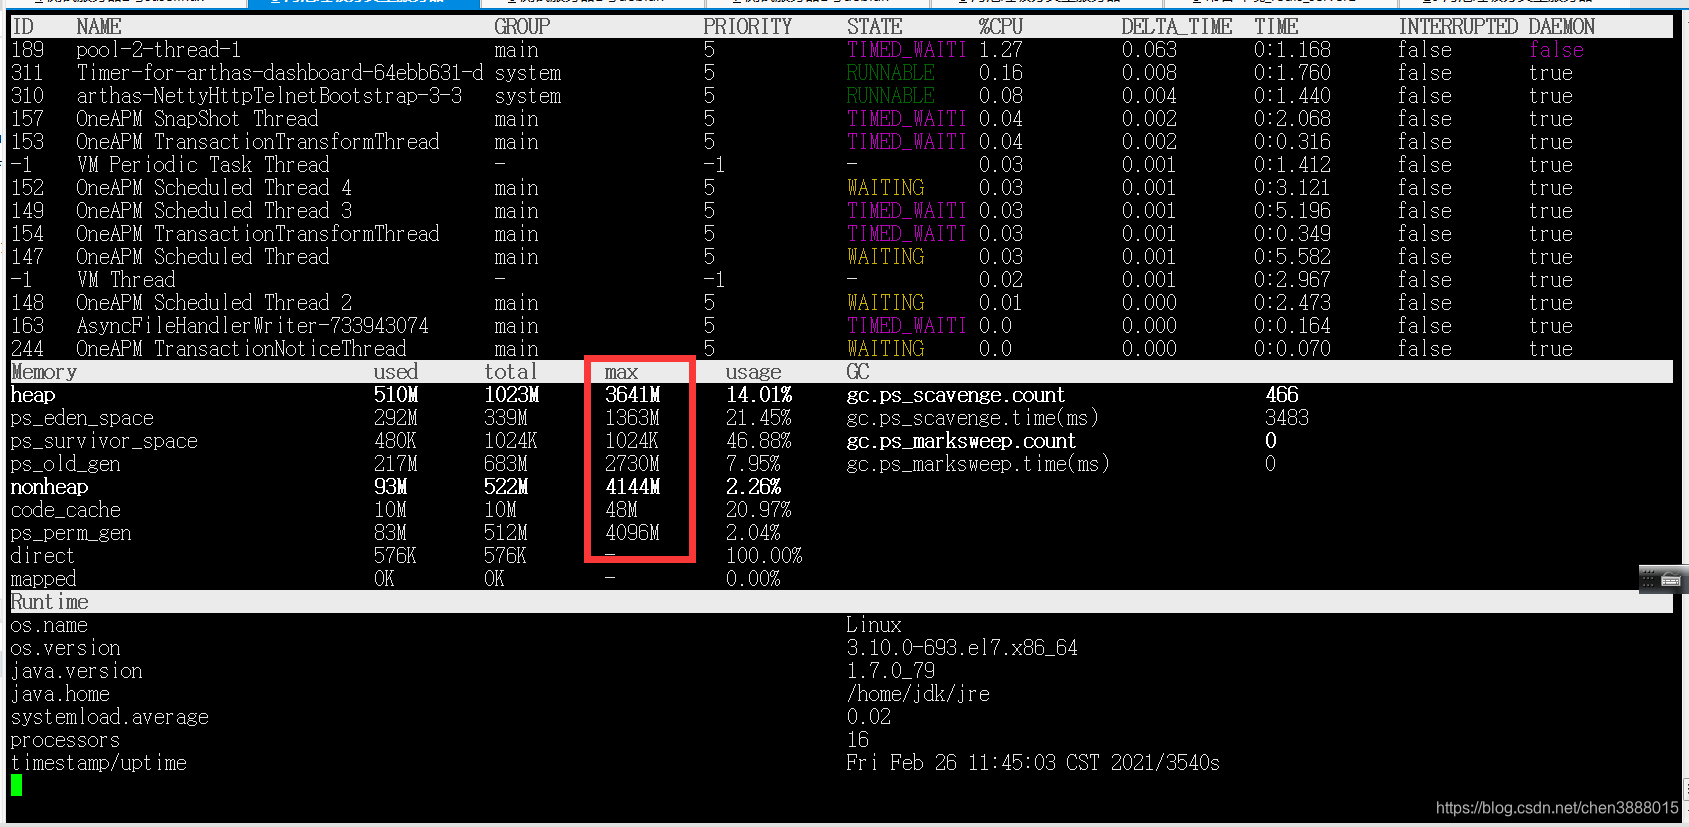Image resolution: width=1689 pixels, height=827 pixels.
Task: Click the GC section header
Action: click(x=858, y=372)
